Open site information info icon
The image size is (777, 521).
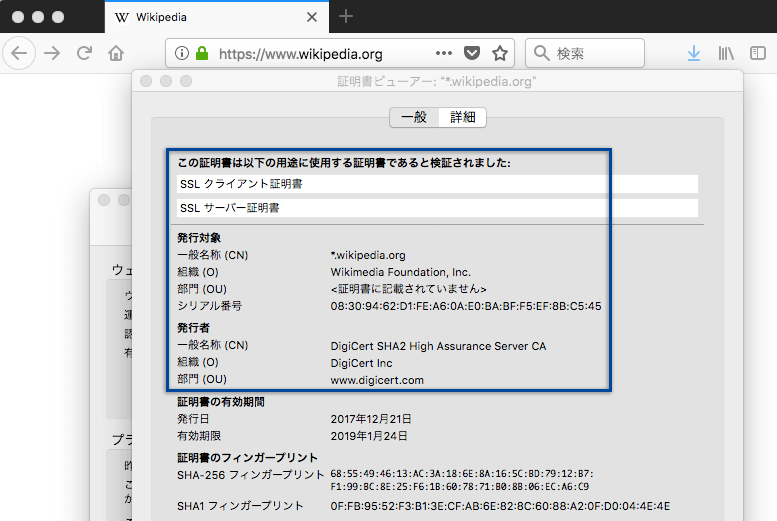182,53
